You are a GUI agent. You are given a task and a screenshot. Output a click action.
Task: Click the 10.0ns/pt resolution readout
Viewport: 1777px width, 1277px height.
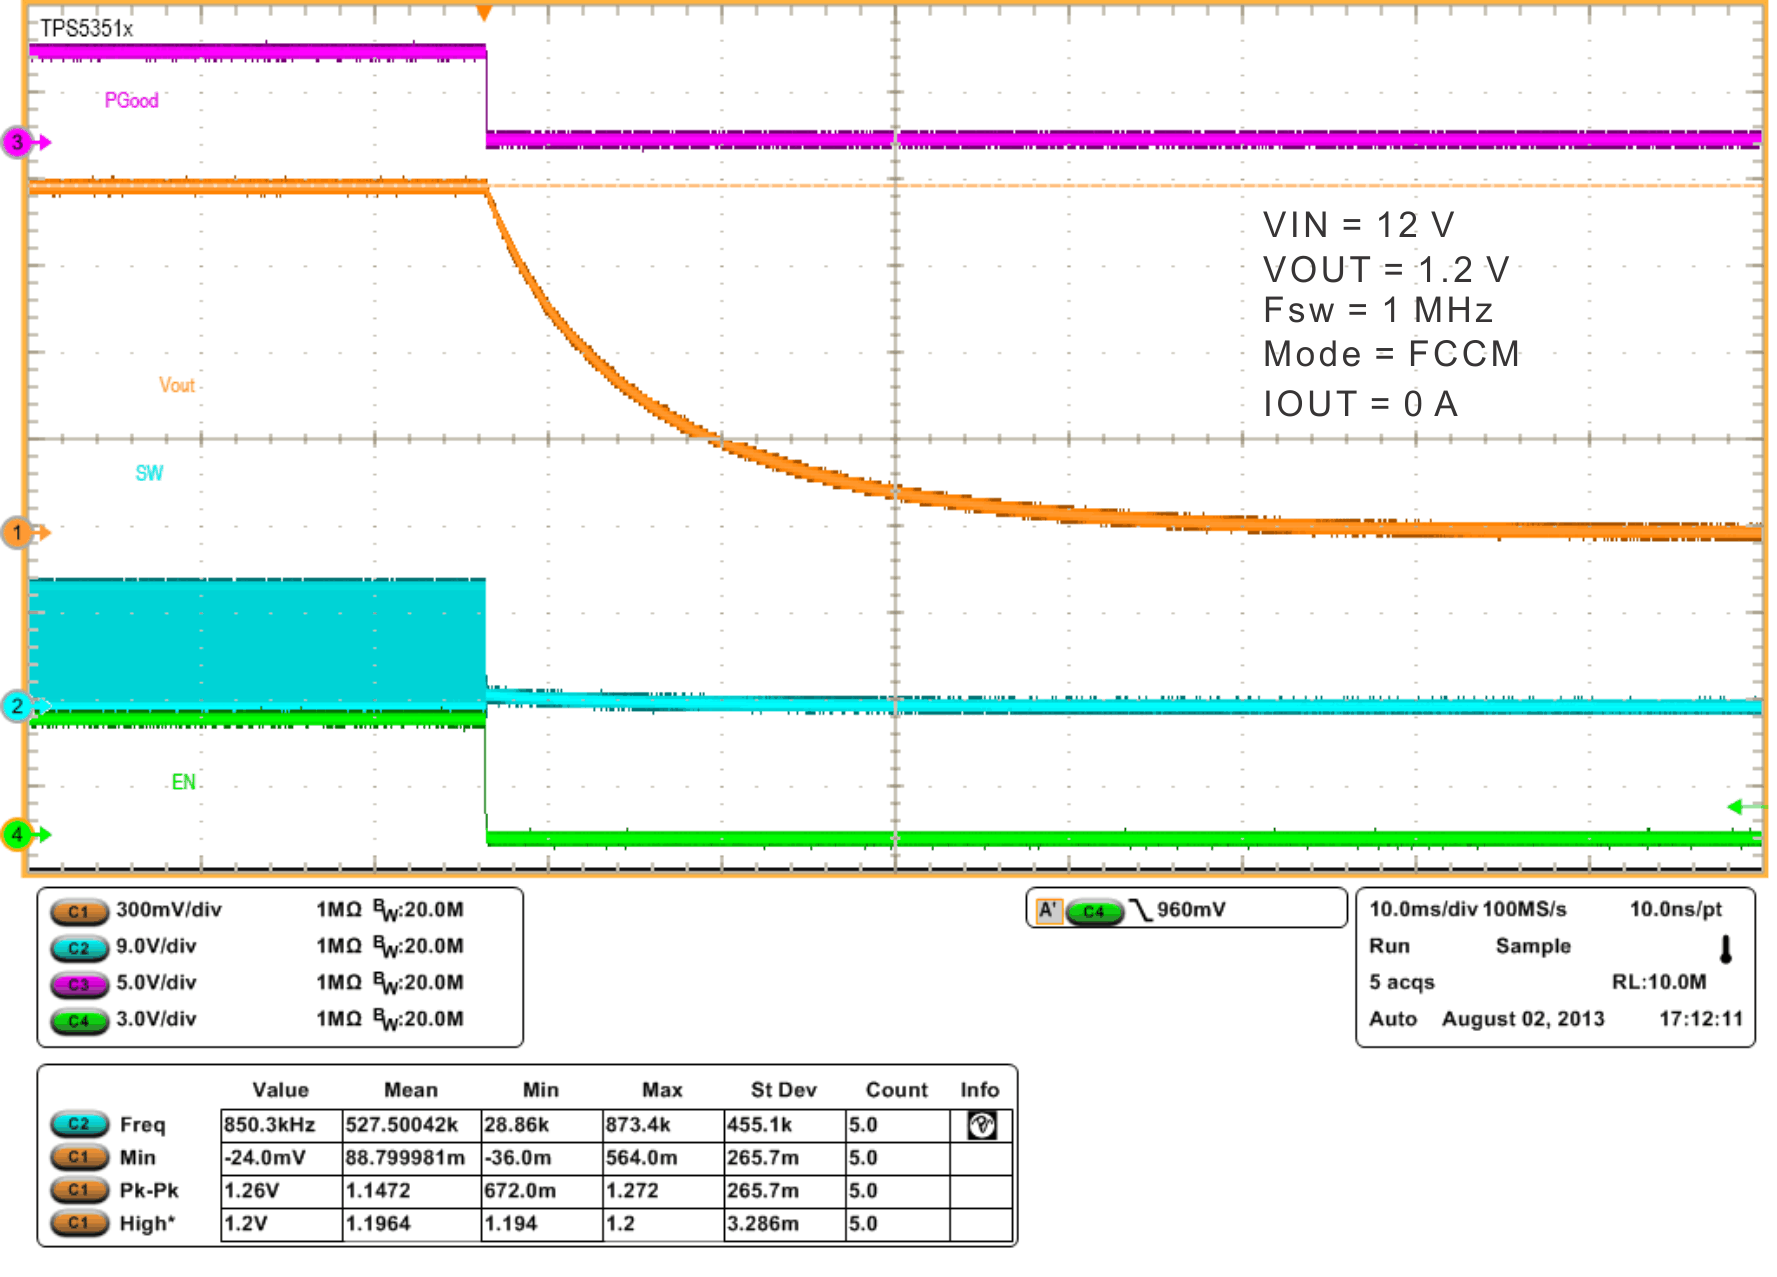(x=1676, y=909)
